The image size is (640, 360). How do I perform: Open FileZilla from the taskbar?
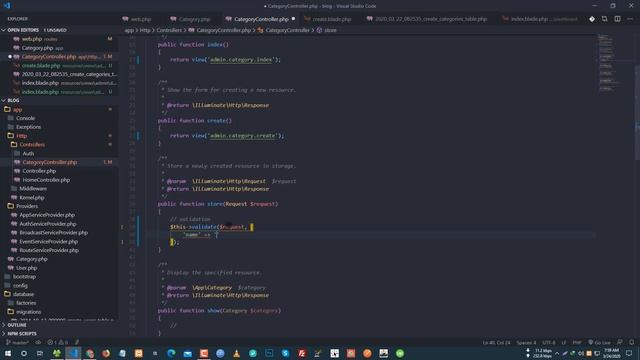[x=302, y=353]
